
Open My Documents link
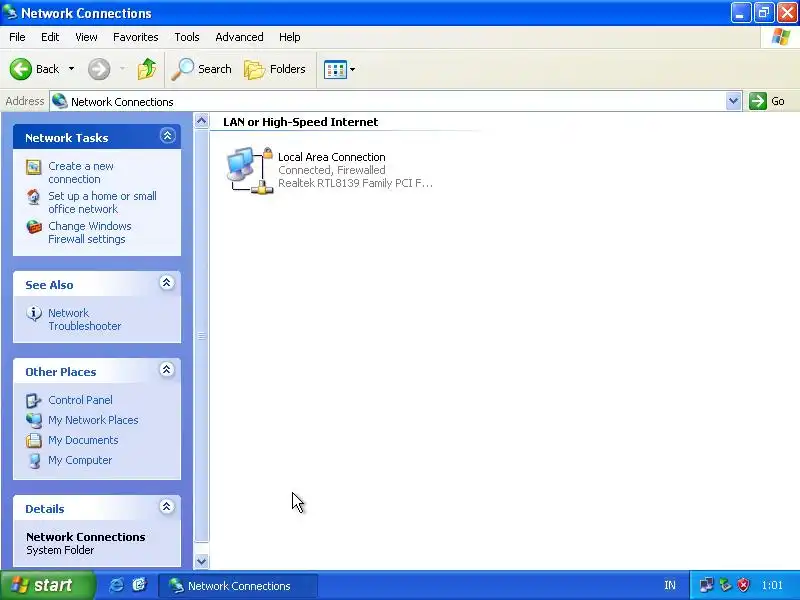click(x=83, y=440)
